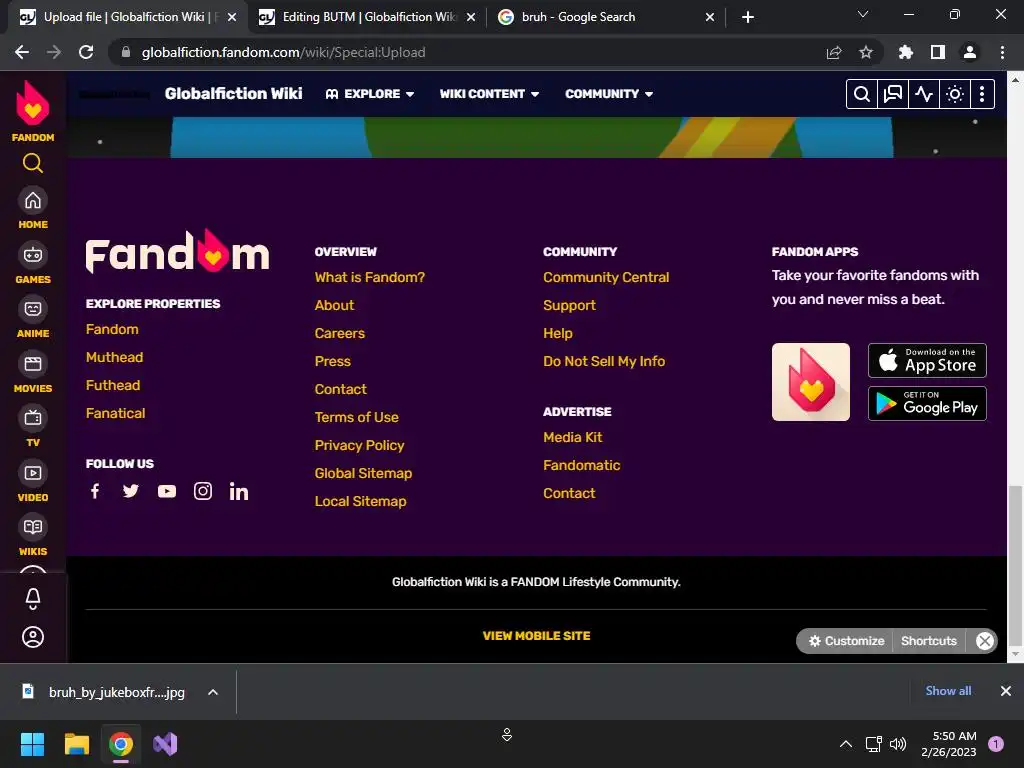Open Do Not Sell My Info link

point(604,361)
